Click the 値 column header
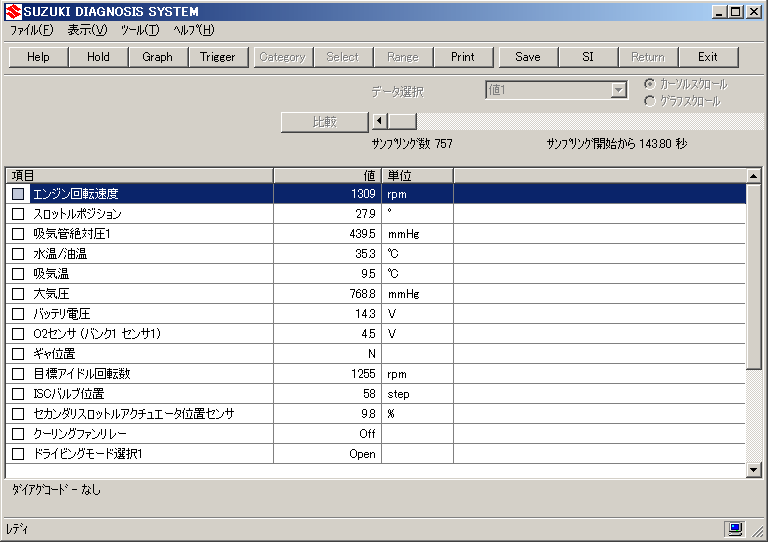This screenshot has height=542, width=768. [x=327, y=175]
